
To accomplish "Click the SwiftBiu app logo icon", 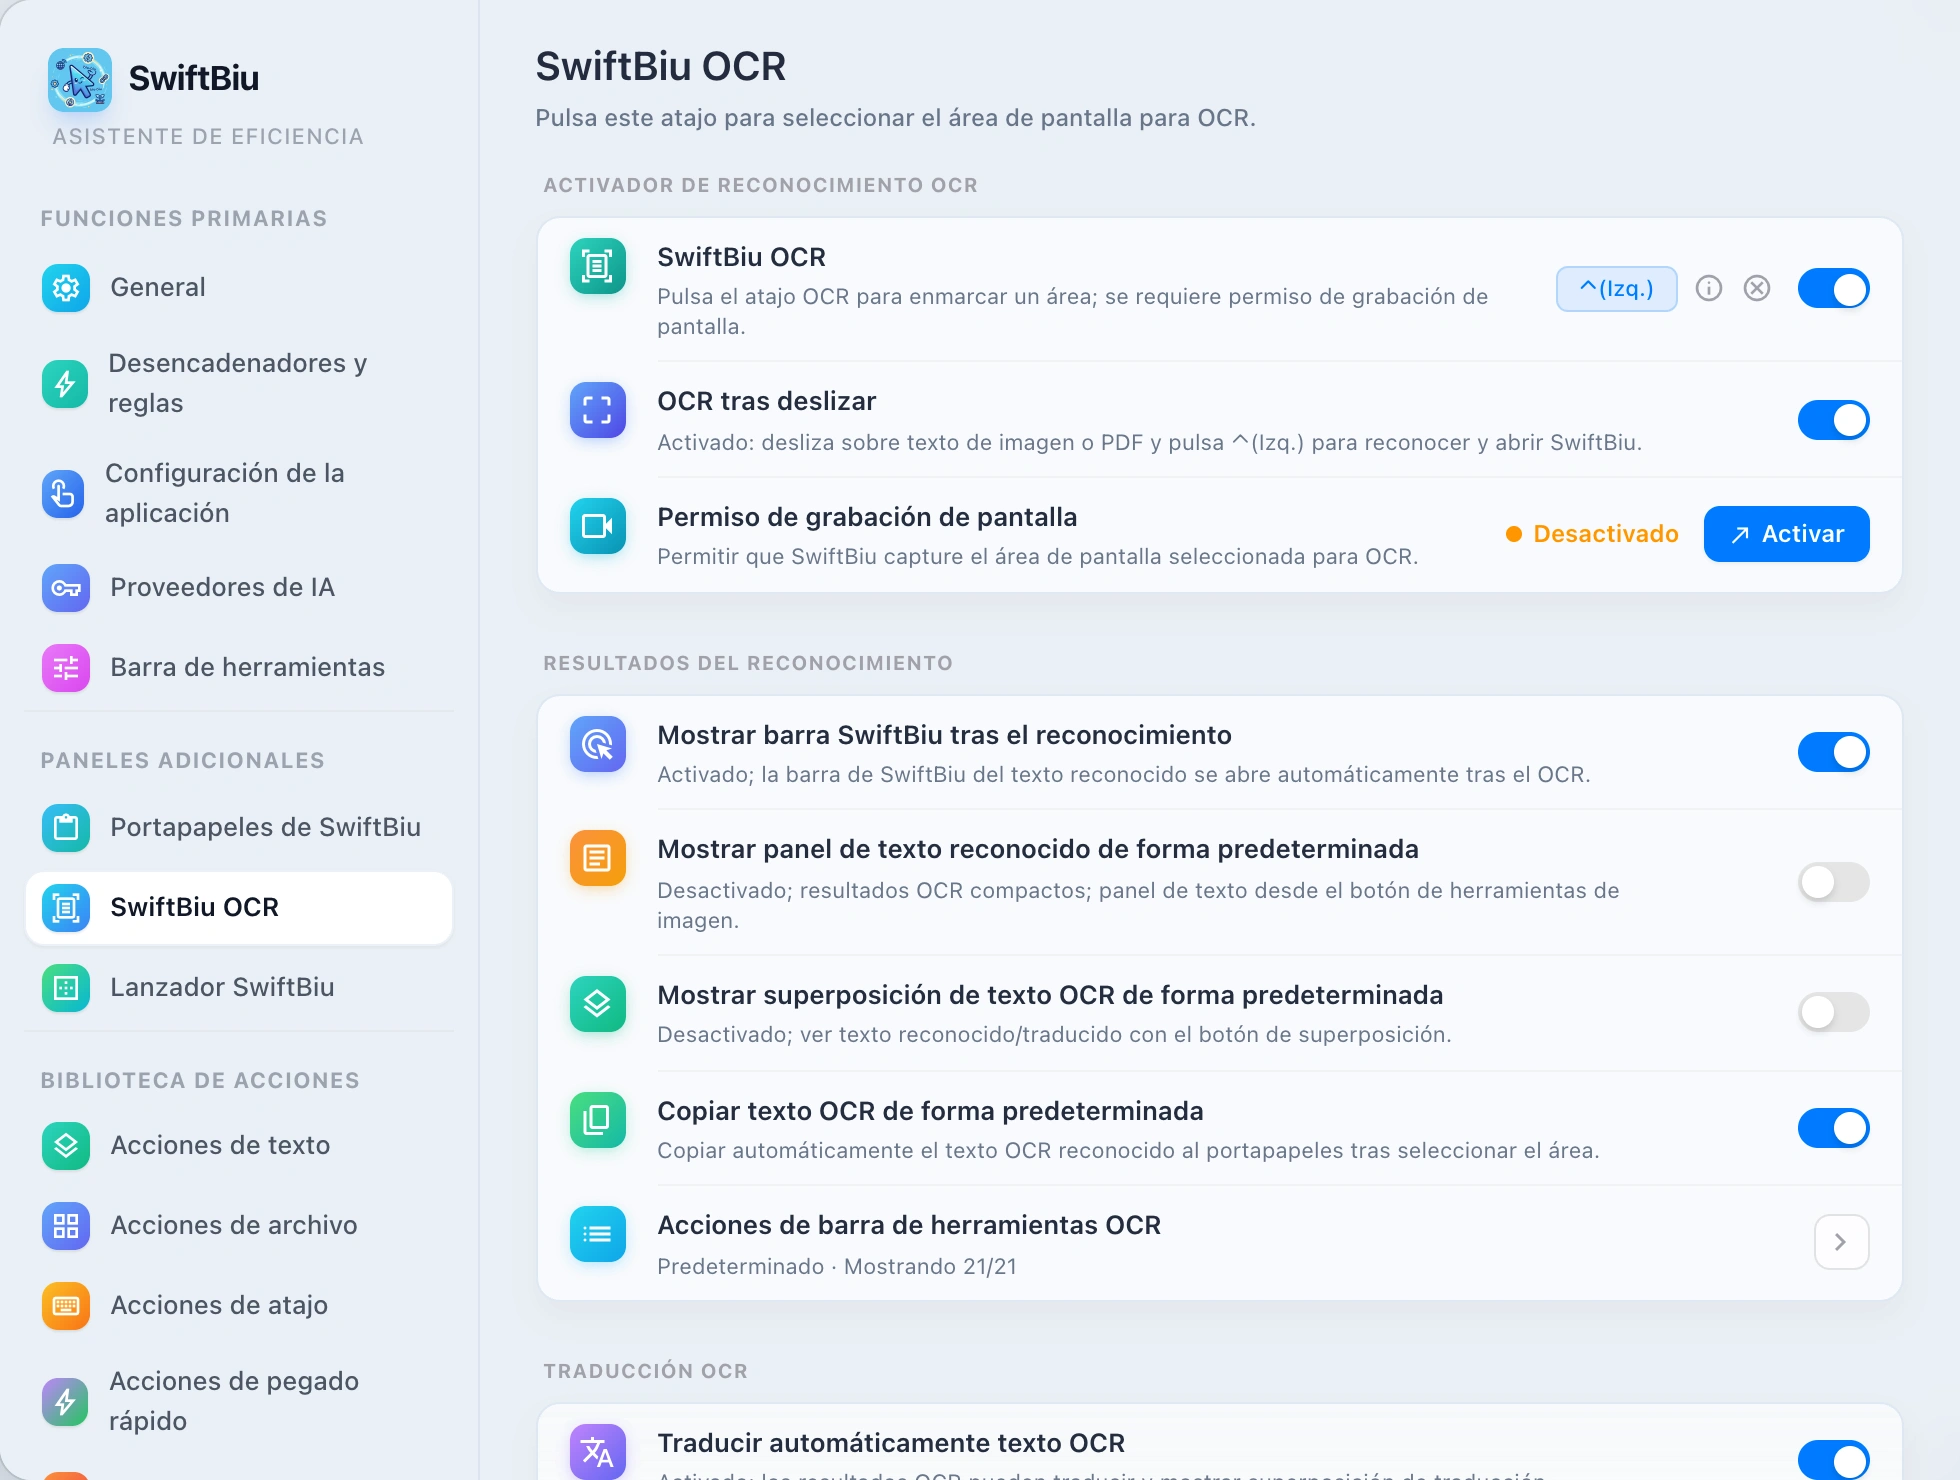I will coord(80,79).
